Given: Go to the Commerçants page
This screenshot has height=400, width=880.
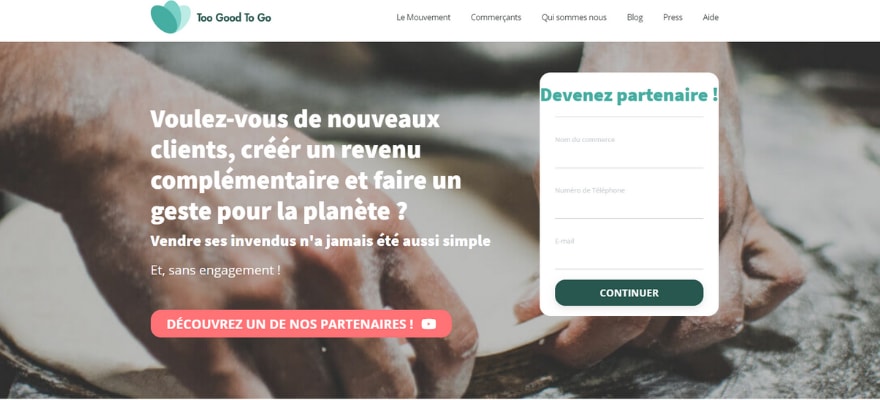Looking at the screenshot, I should coord(496,17).
